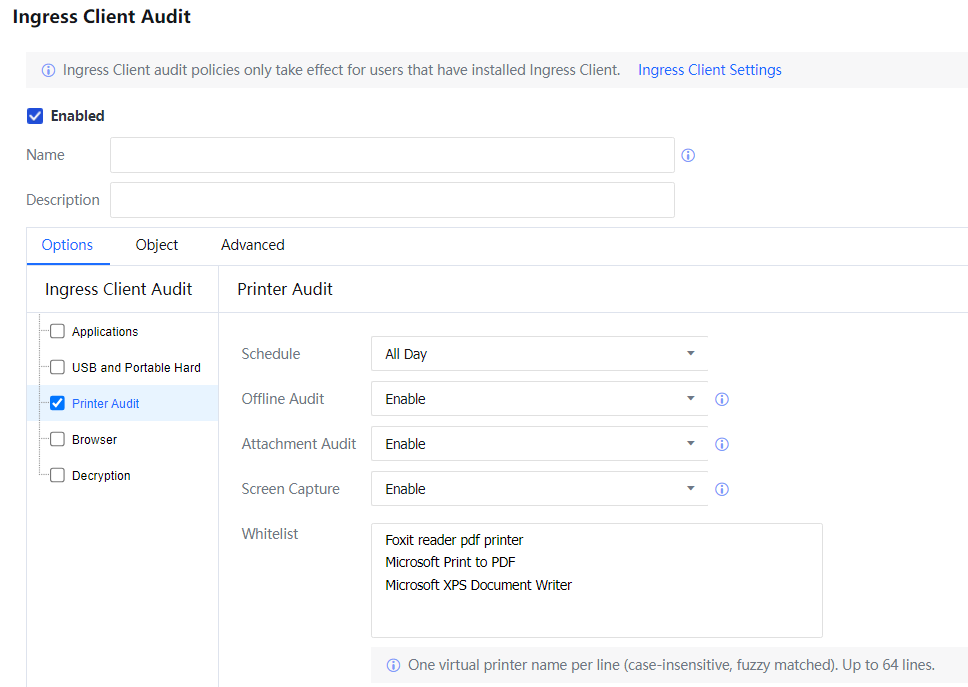Screen dimensions: 968x687
Task: Tick the Browser audit checkbox
Action: [x=57, y=439]
